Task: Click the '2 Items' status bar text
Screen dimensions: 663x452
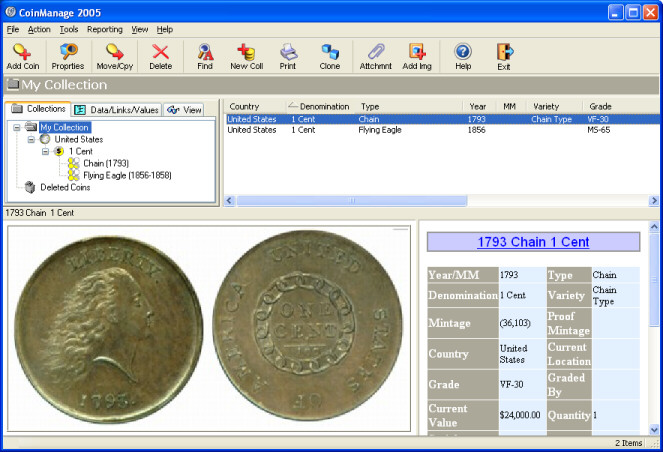Action: click(x=628, y=443)
